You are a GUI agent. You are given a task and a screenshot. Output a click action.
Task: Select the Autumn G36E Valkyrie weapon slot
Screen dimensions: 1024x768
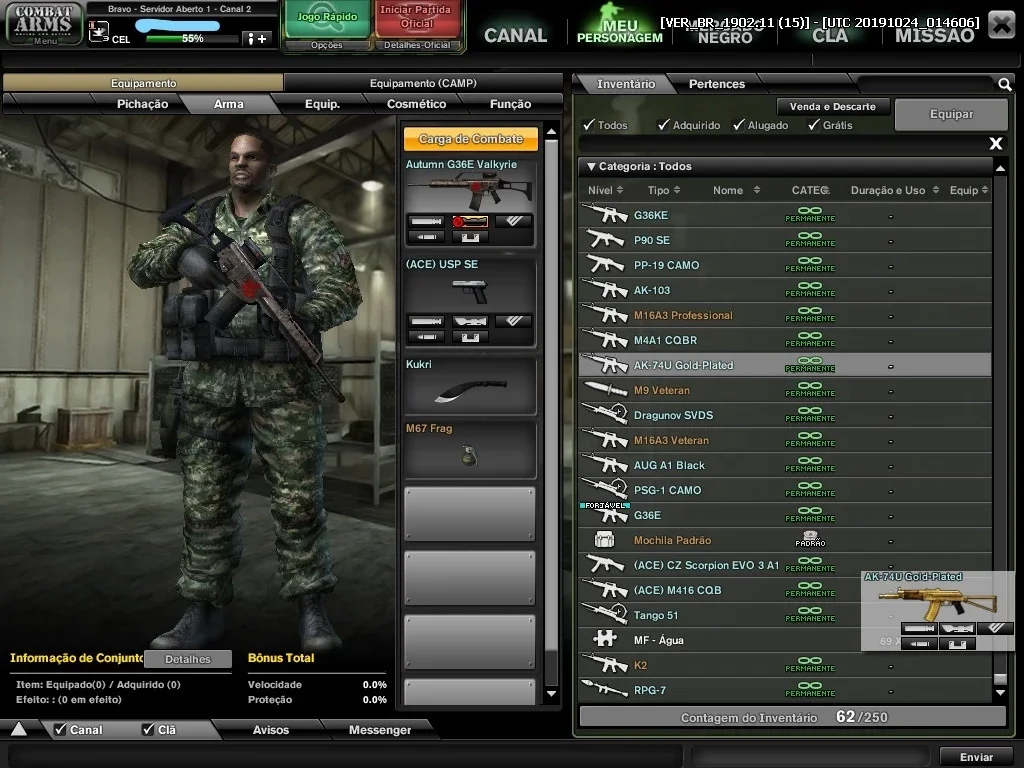(x=470, y=202)
